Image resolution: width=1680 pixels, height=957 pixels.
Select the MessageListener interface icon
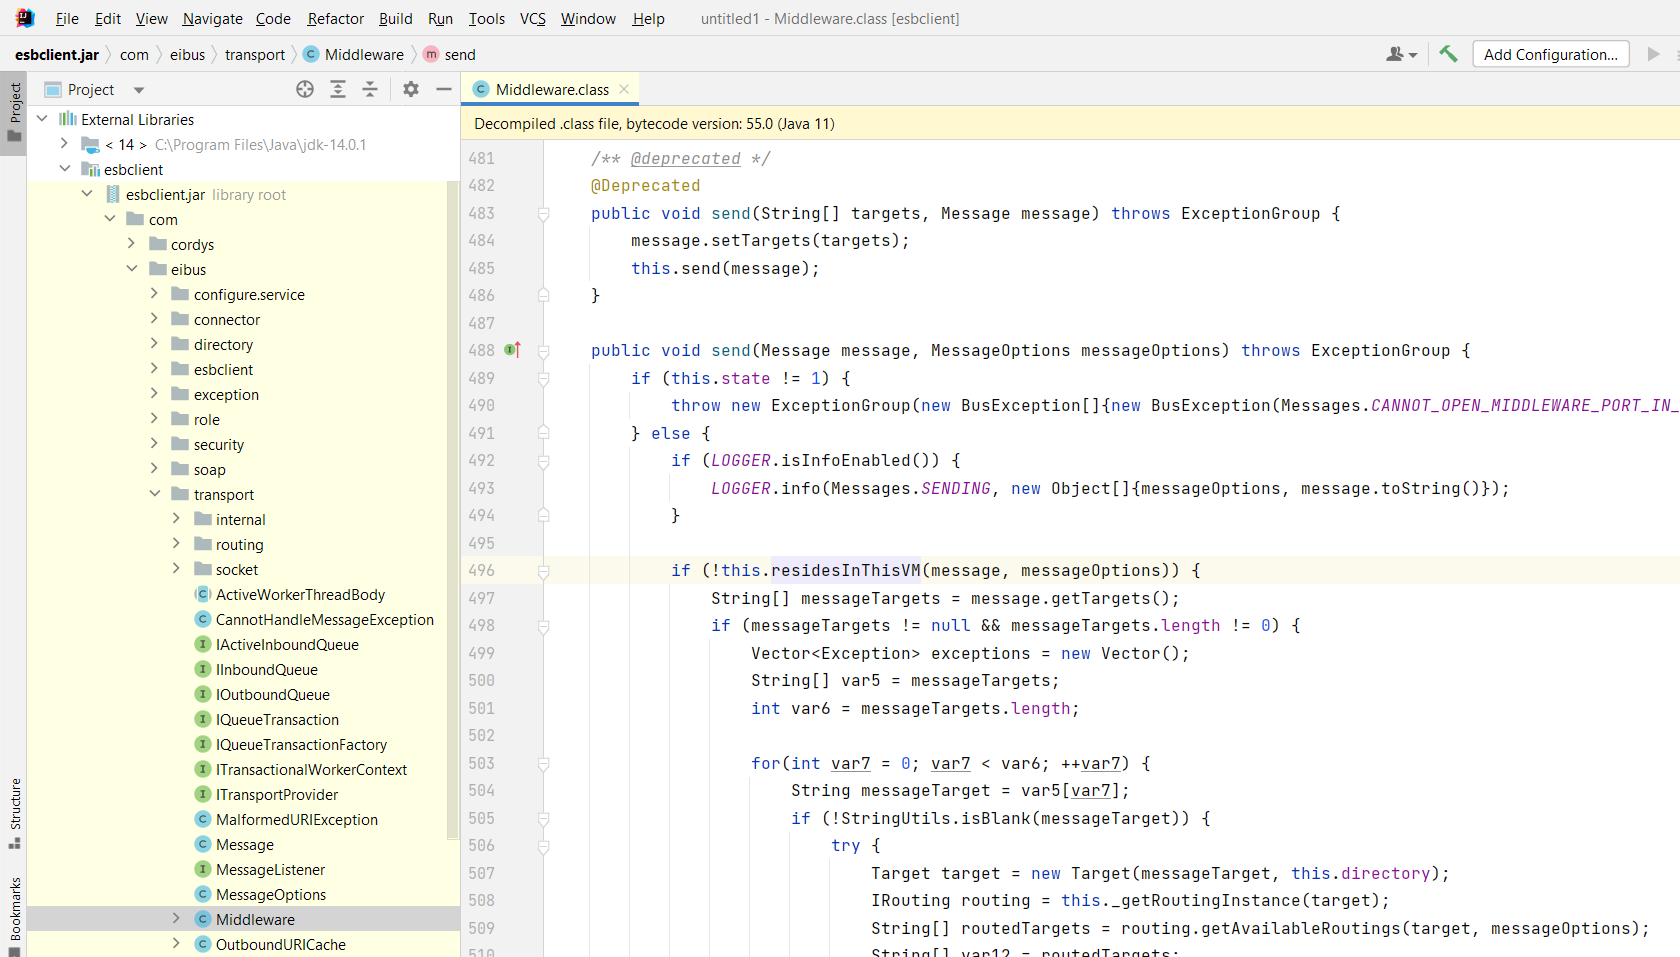point(203,869)
